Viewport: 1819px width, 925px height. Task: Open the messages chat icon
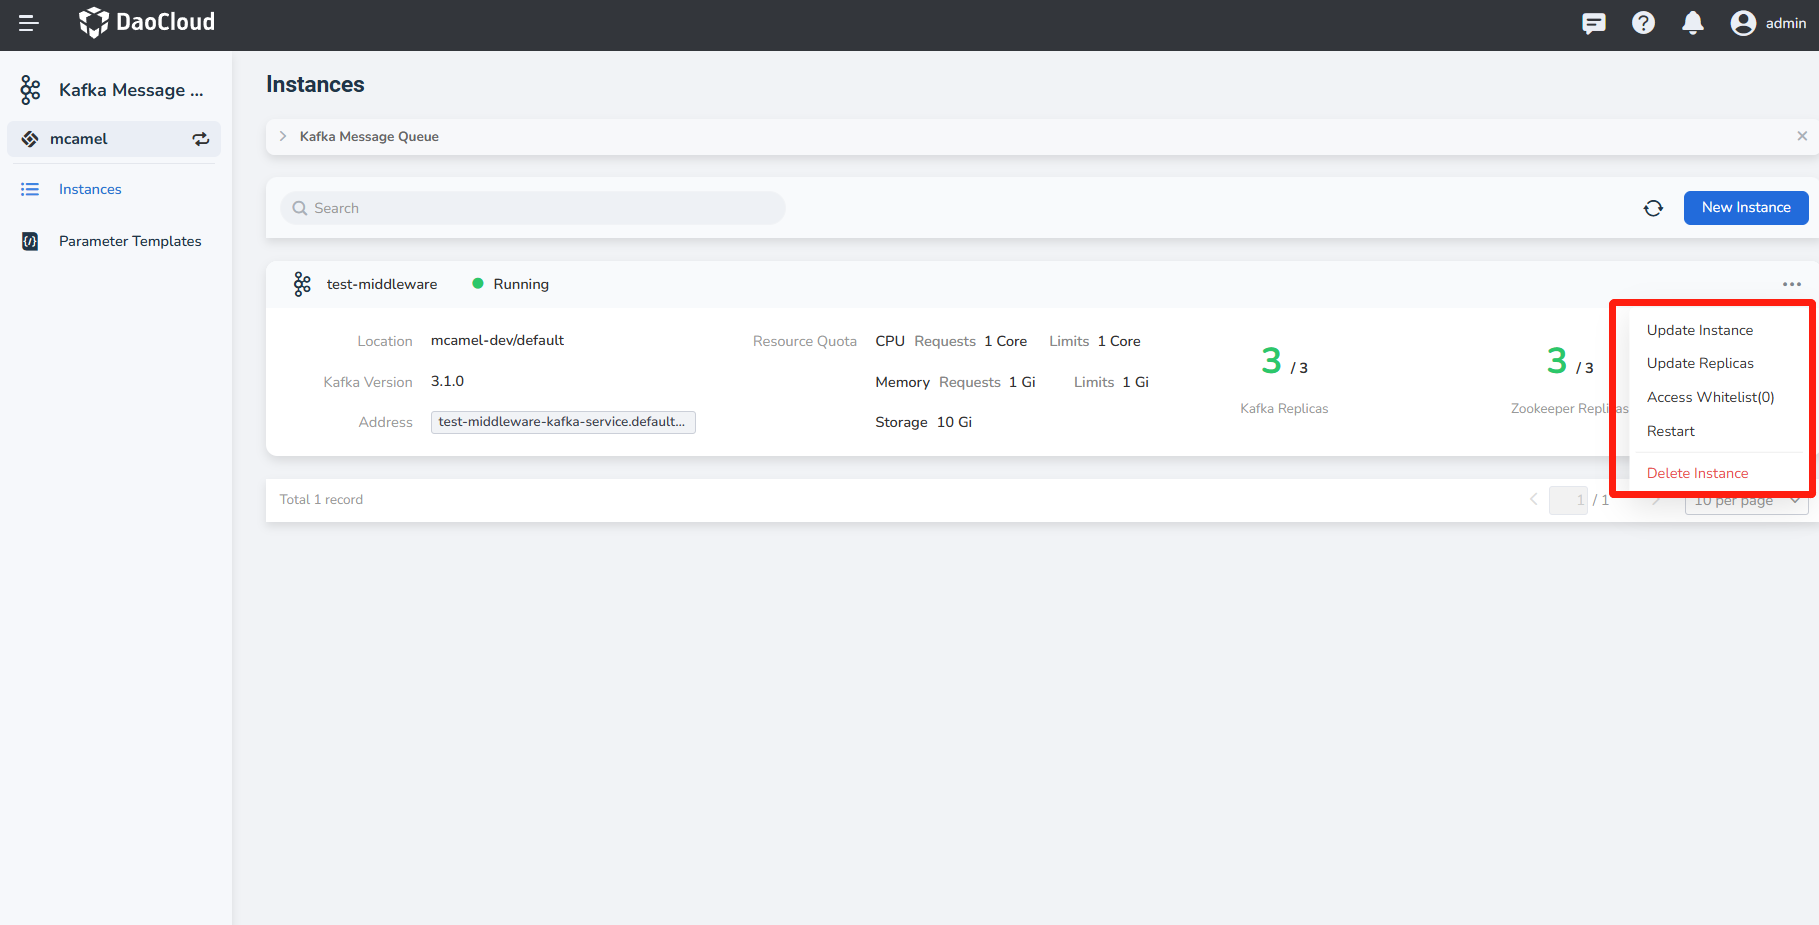coord(1593,22)
